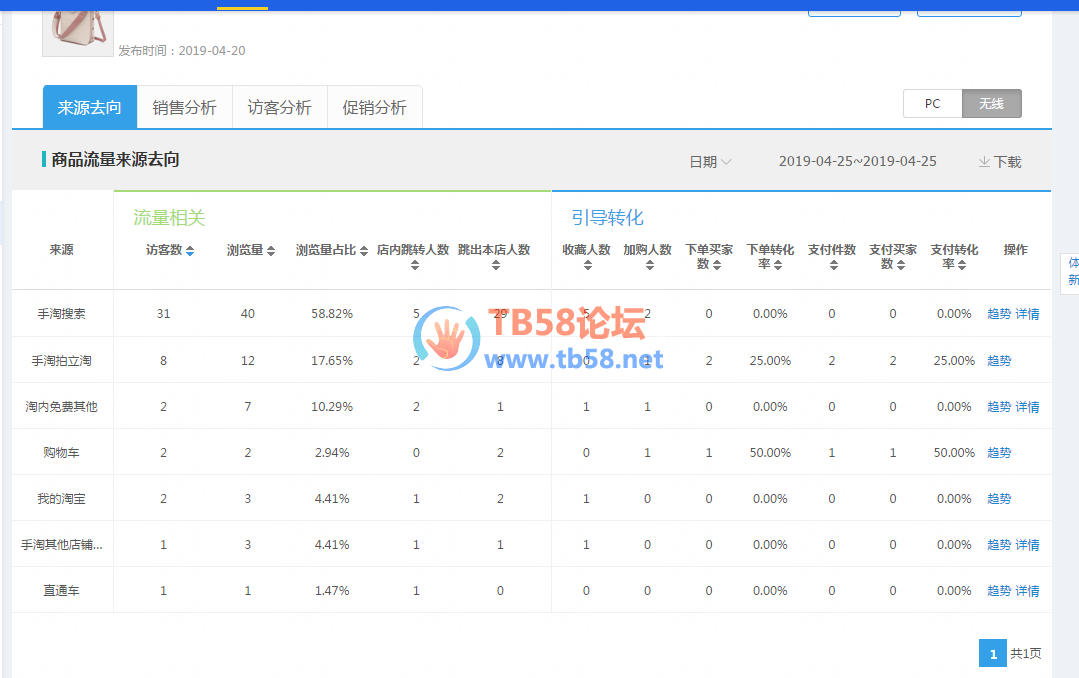Switch to 无线 wireless view toggle
This screenshot has width=1079, height=678.
[991, 104]
